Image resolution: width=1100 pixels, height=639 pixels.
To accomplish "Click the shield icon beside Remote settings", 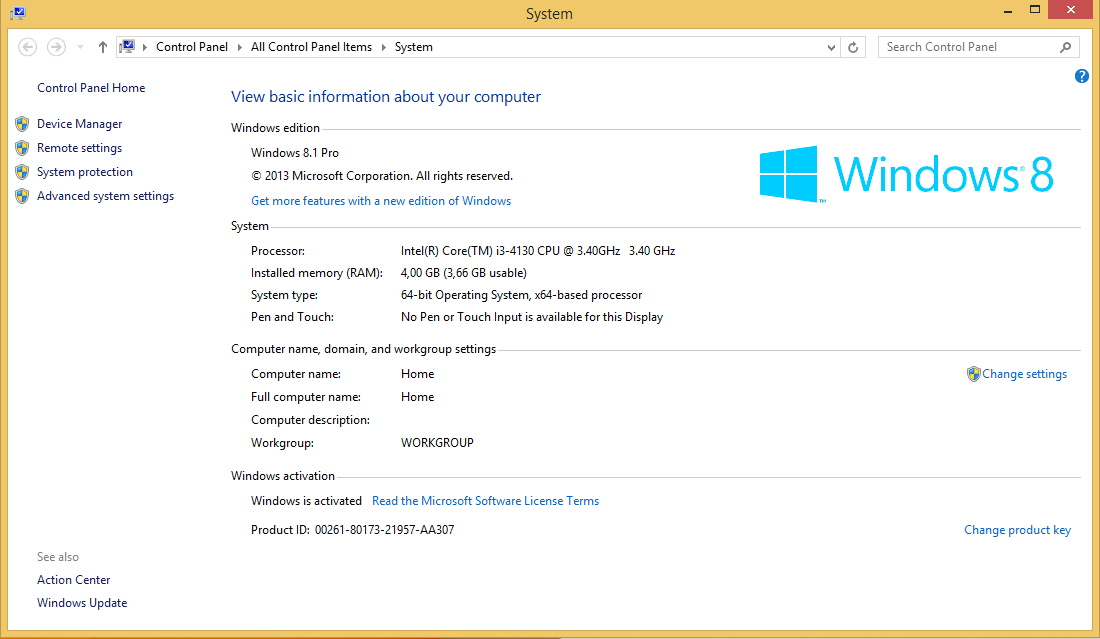I will tap(22, 148).
